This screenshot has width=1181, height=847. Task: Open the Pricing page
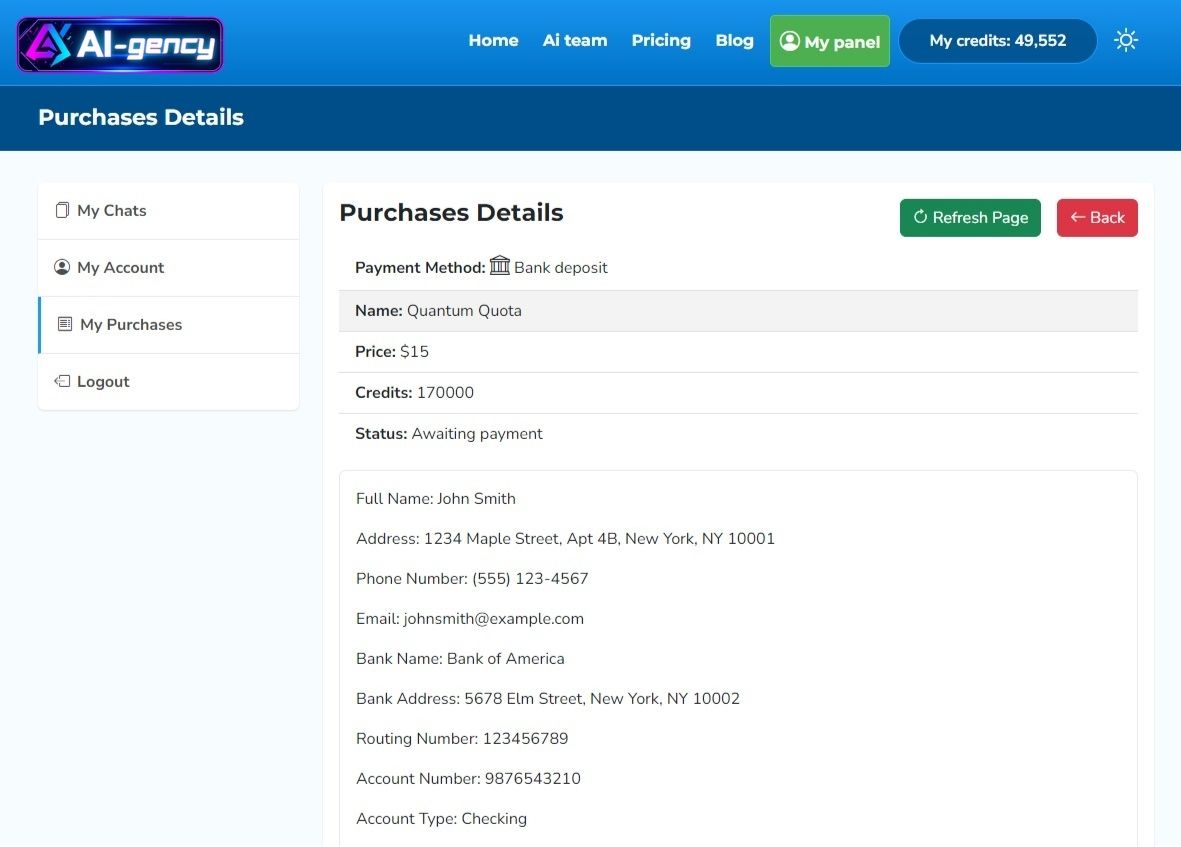coord(661,41)
